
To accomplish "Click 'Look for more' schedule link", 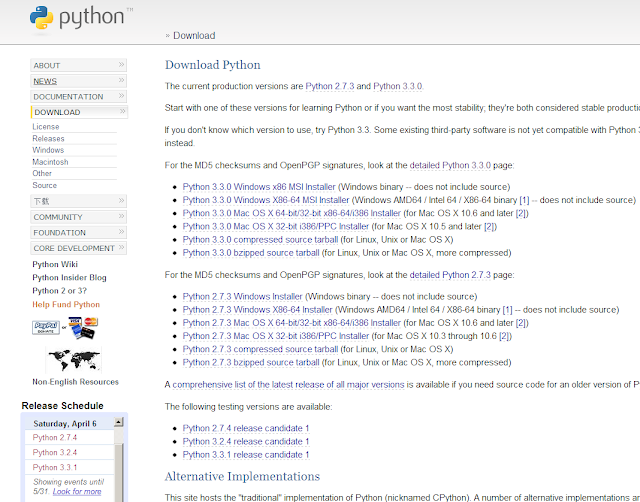I will (77, 491).
